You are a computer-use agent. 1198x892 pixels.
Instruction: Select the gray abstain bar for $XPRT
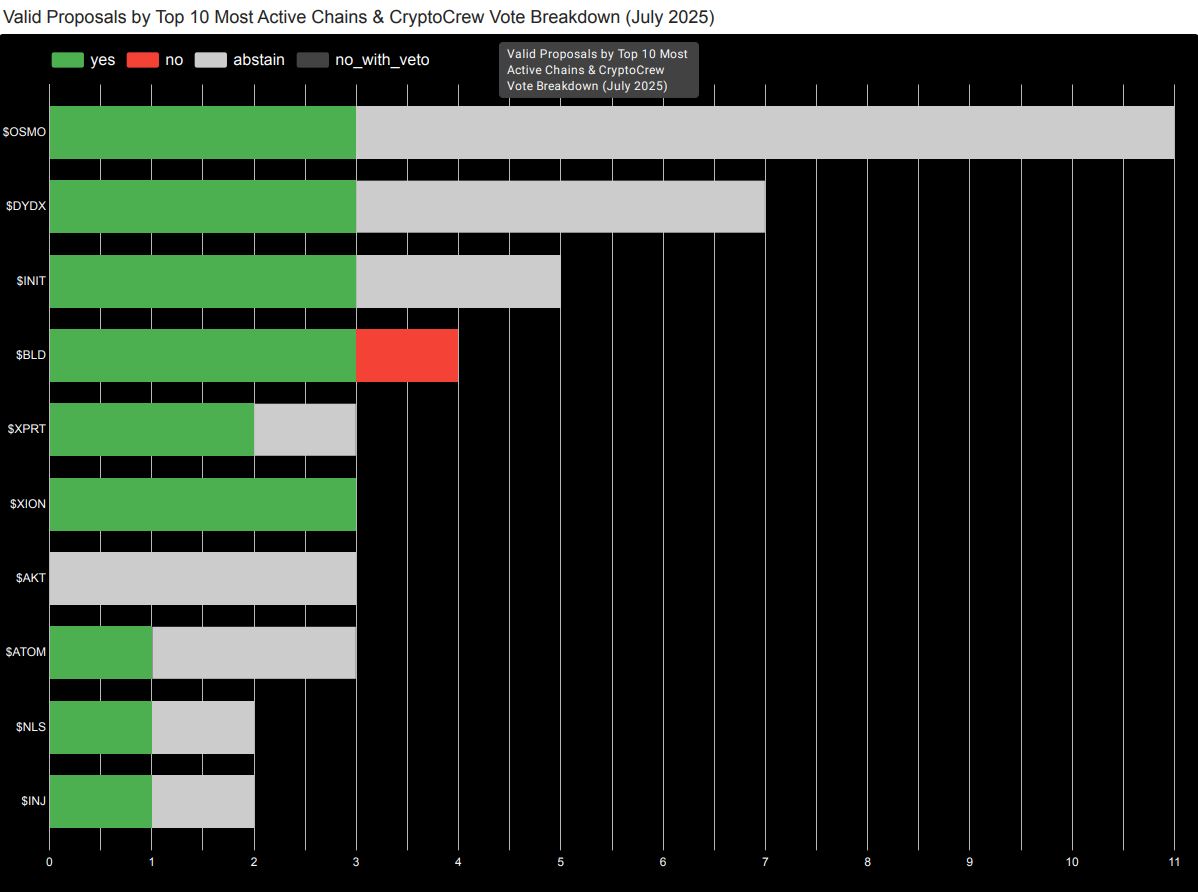pyautogui.click(x=305, y=430)
